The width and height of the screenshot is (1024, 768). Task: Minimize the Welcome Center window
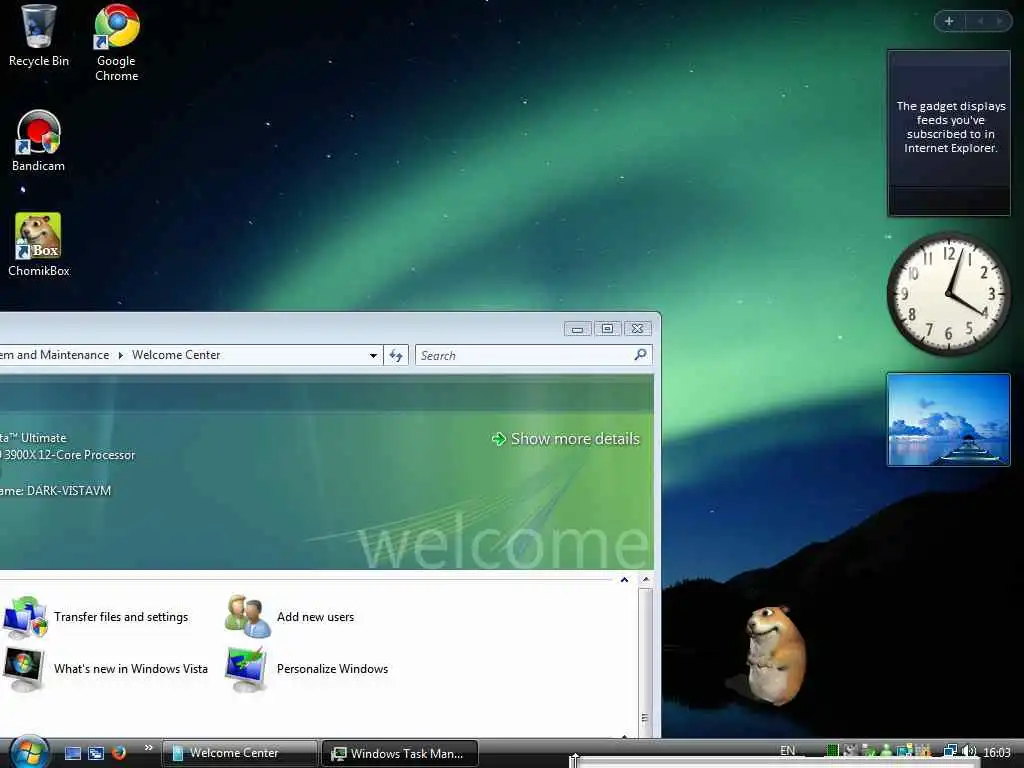577,328
